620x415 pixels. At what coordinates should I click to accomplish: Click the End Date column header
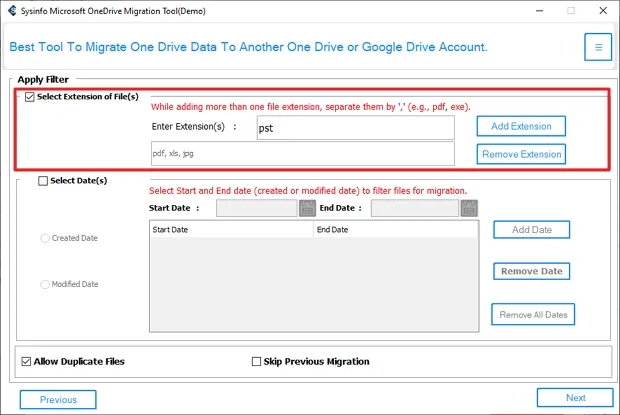(x=395, y=230)
